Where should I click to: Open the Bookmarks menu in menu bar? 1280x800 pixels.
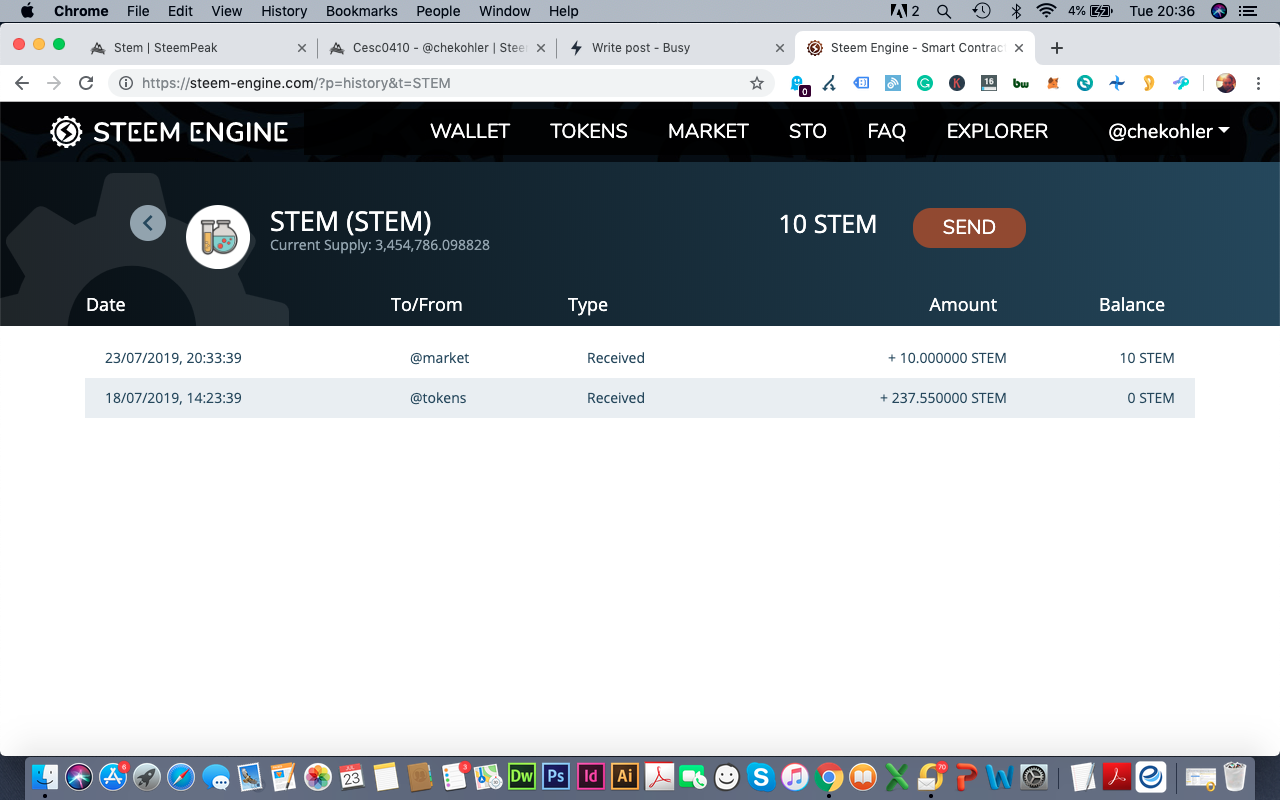point(361,11)
